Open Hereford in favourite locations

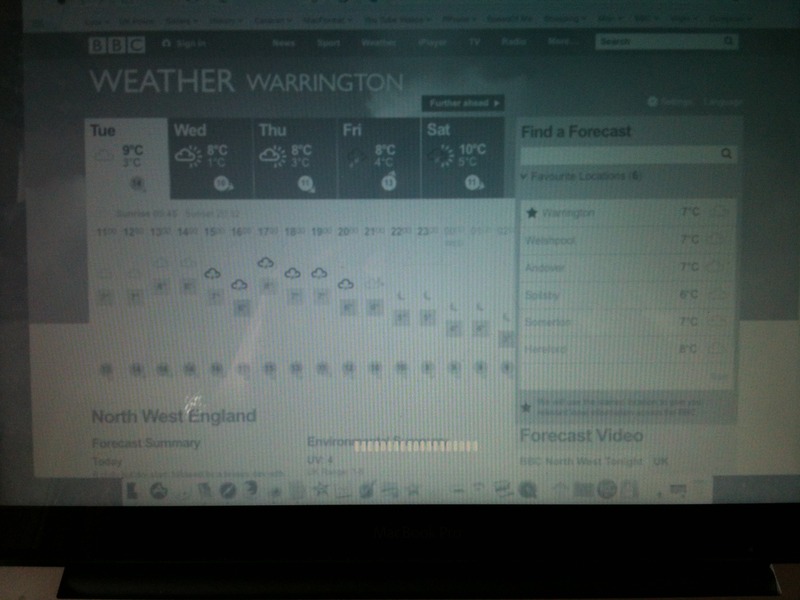pos(545,349)
